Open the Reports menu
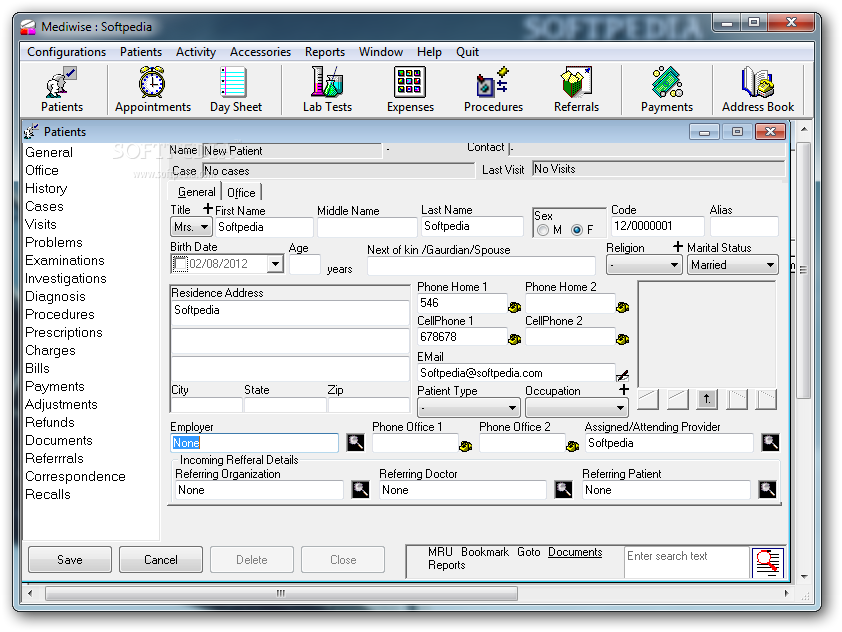842x632 pixels. coord(325,52)
